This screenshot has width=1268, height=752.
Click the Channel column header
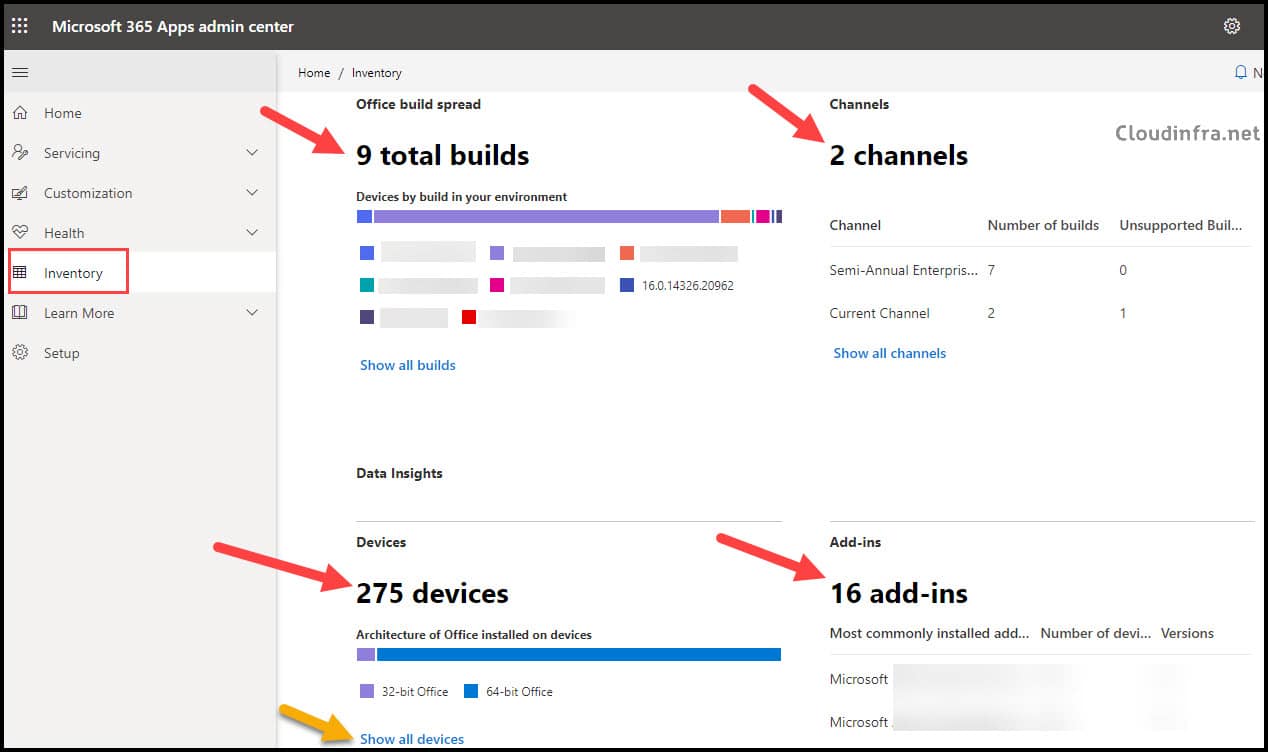click(855, 225)
